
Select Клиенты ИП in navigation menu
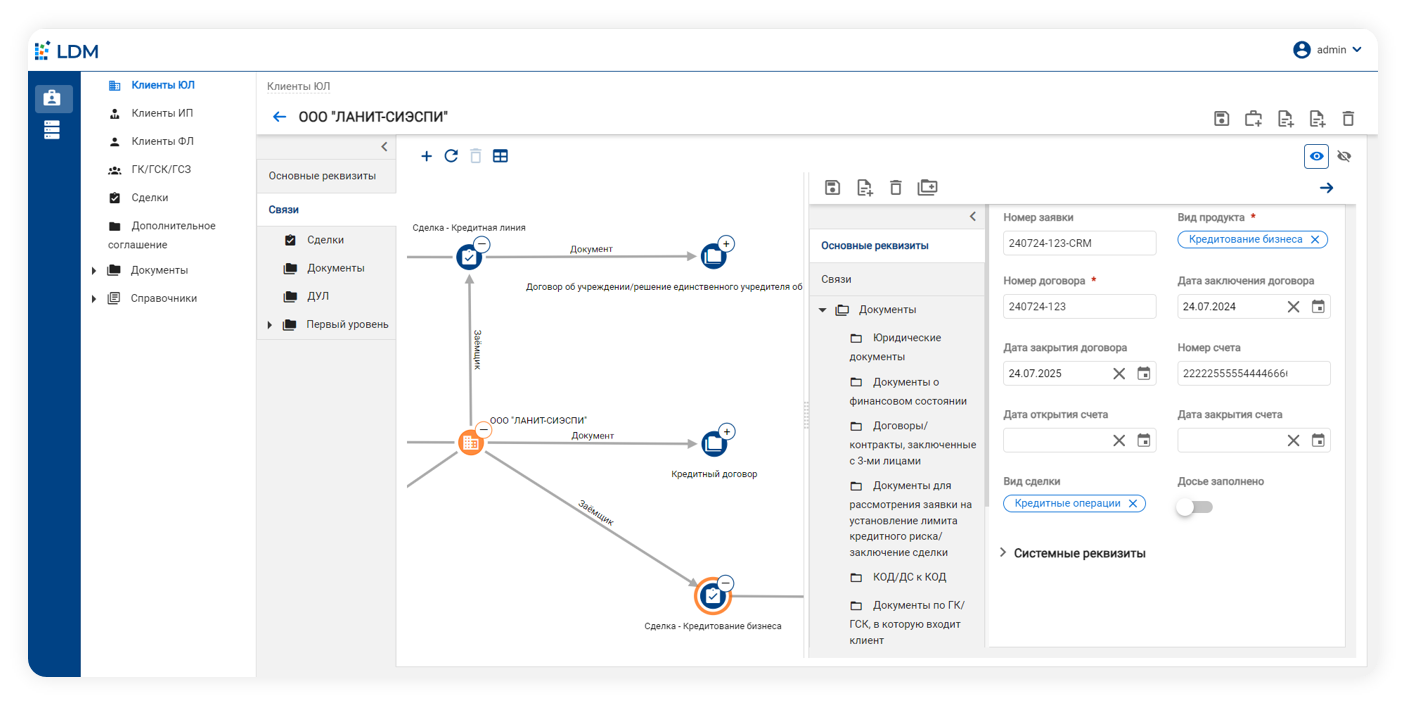(x=162, y=113)
